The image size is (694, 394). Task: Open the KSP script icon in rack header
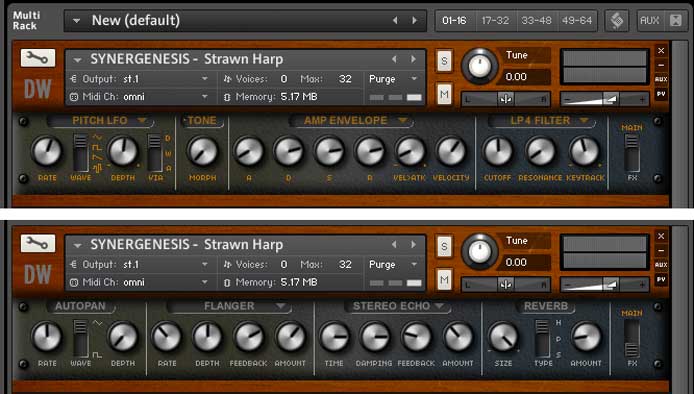click(617, 20)
